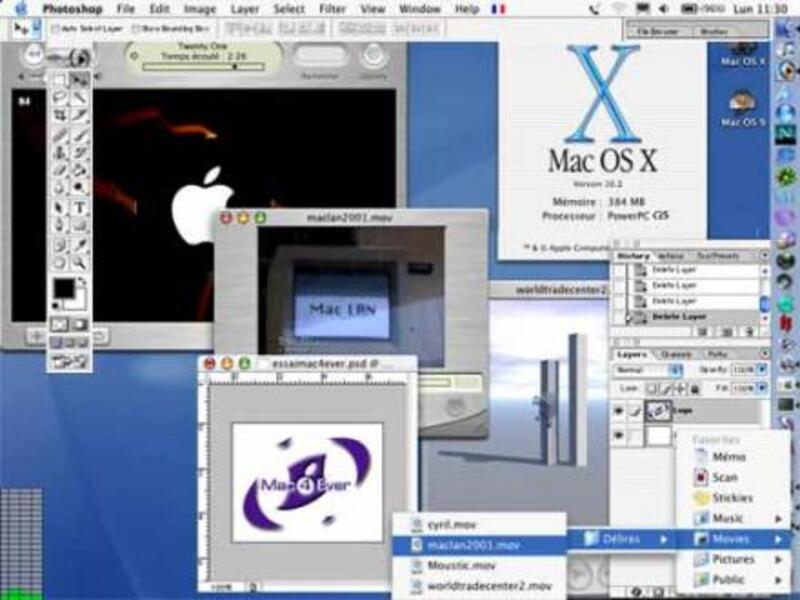Select the Dodge tool
This screenshot has width=800, height=600.
pyautogui.click(x=79, y=187)
